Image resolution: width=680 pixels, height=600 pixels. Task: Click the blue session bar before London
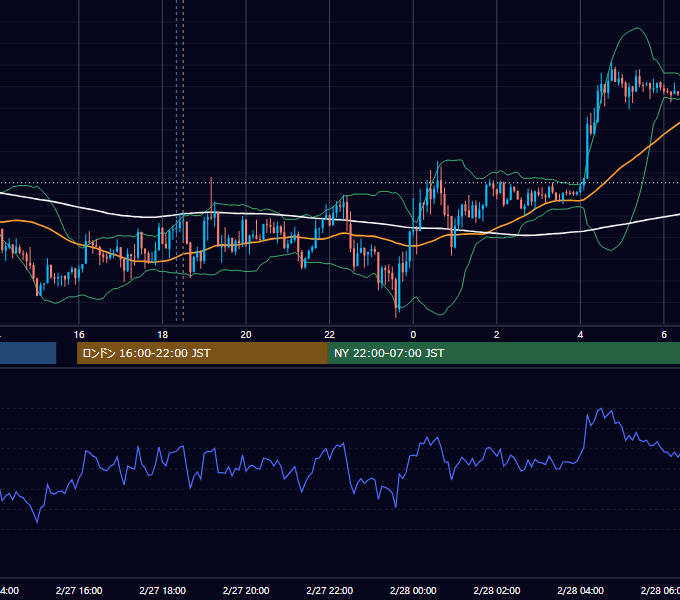point(28,353)
